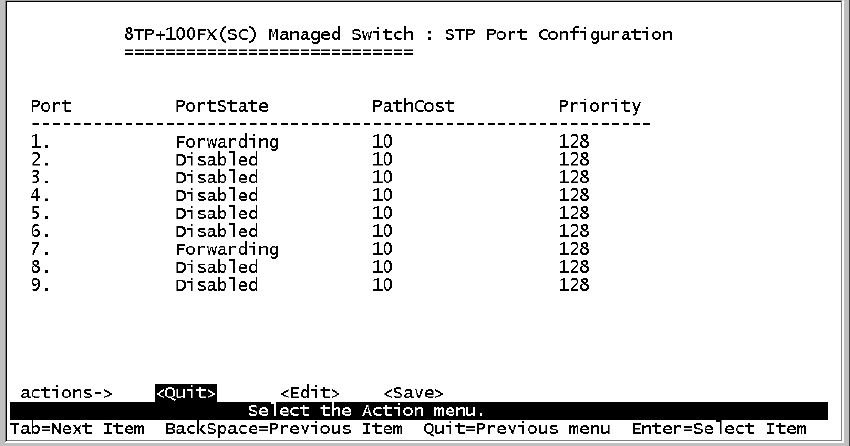Click port number 6 row
Screen dimensions: 850x446
point(41,231)
